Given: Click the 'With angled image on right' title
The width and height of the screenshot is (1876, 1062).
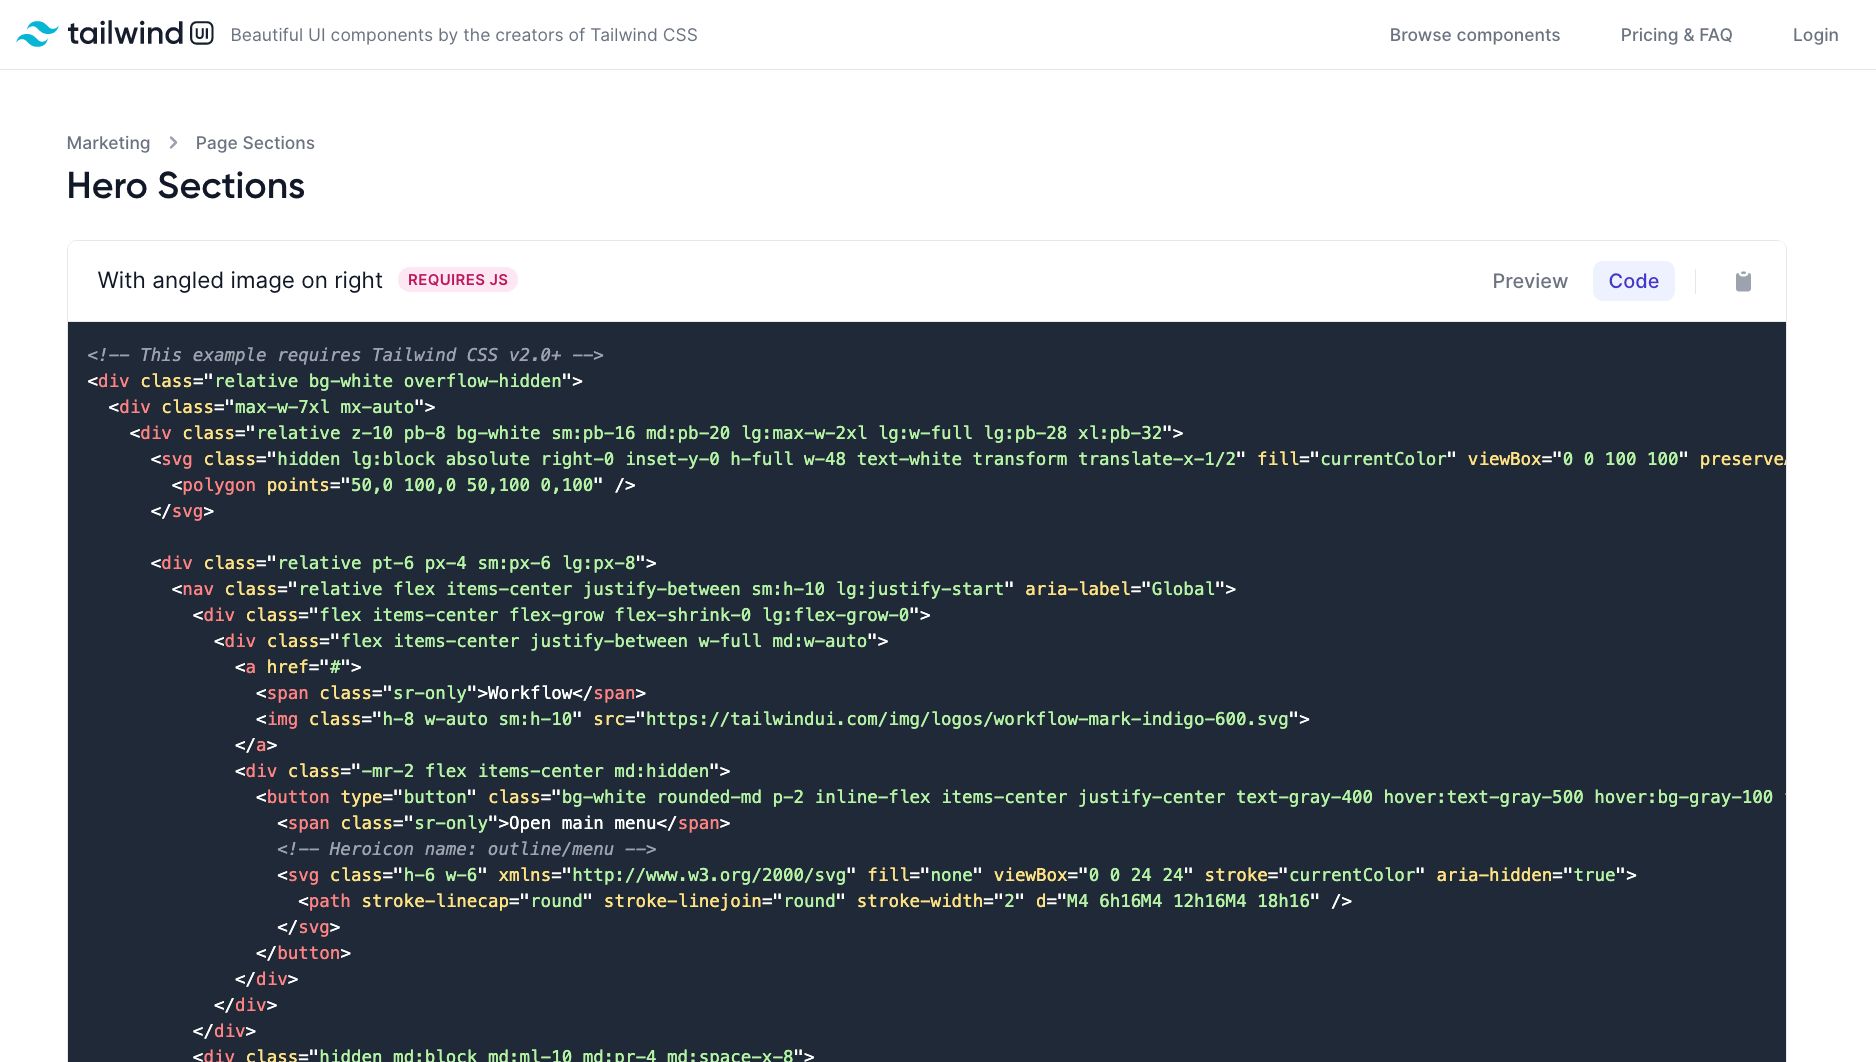Looking at the screenshot, I should (x=240, y=280).
